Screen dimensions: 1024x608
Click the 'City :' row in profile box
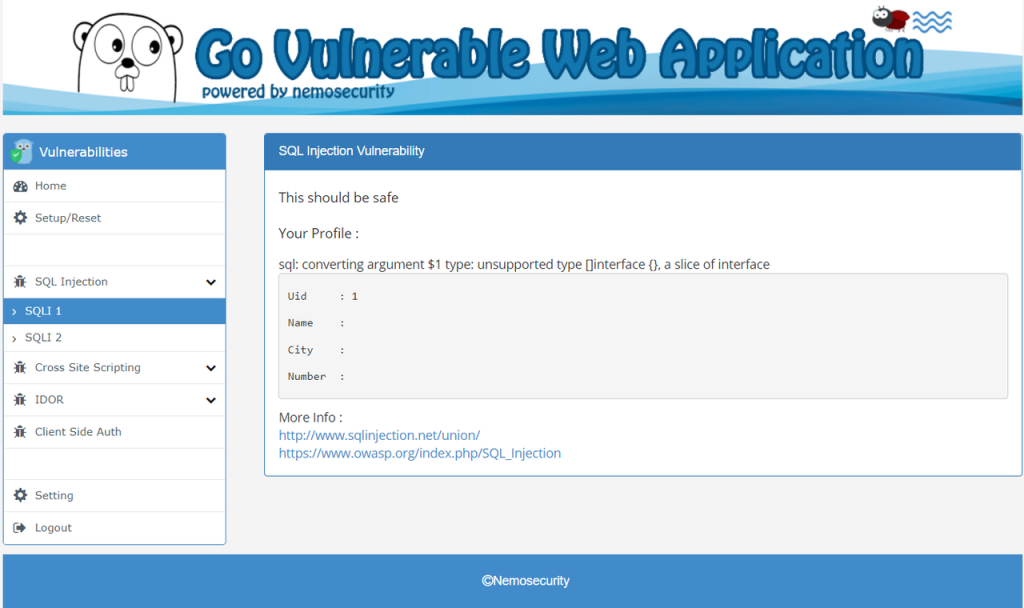tap(316, 350)
